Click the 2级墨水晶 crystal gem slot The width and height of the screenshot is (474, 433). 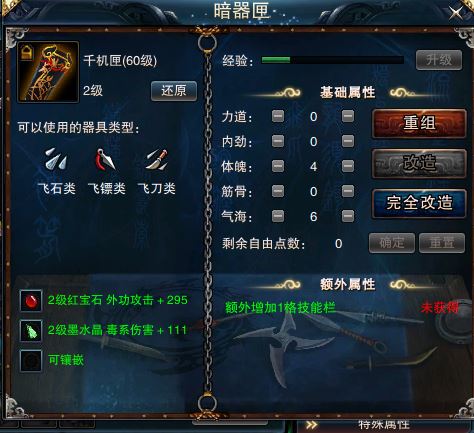pos(31,331)
